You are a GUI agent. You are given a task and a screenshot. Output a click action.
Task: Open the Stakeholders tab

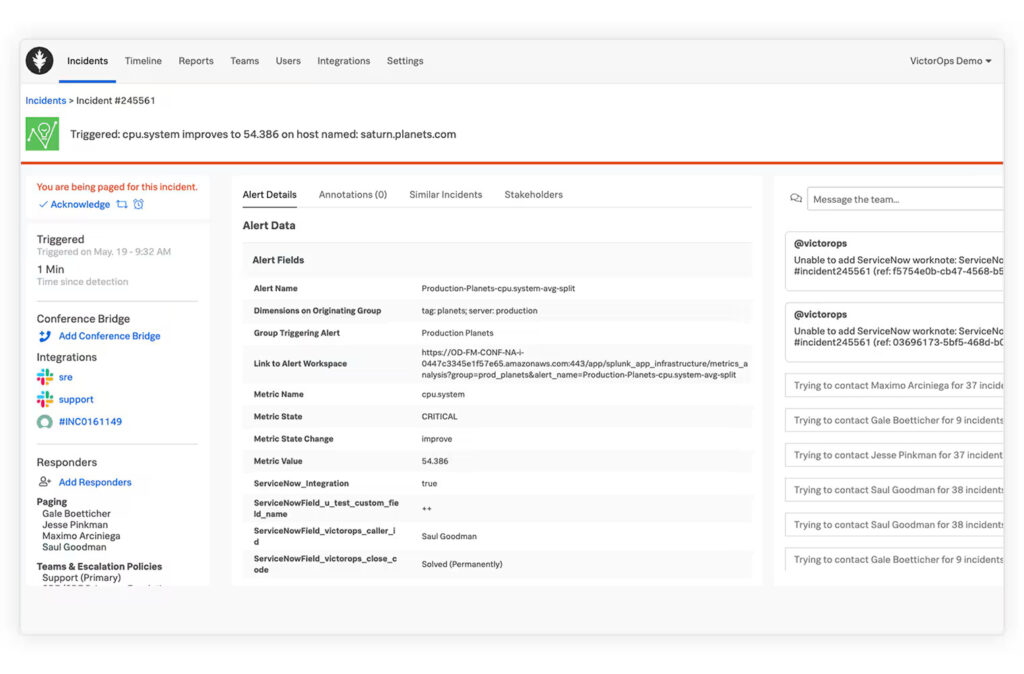533,194
